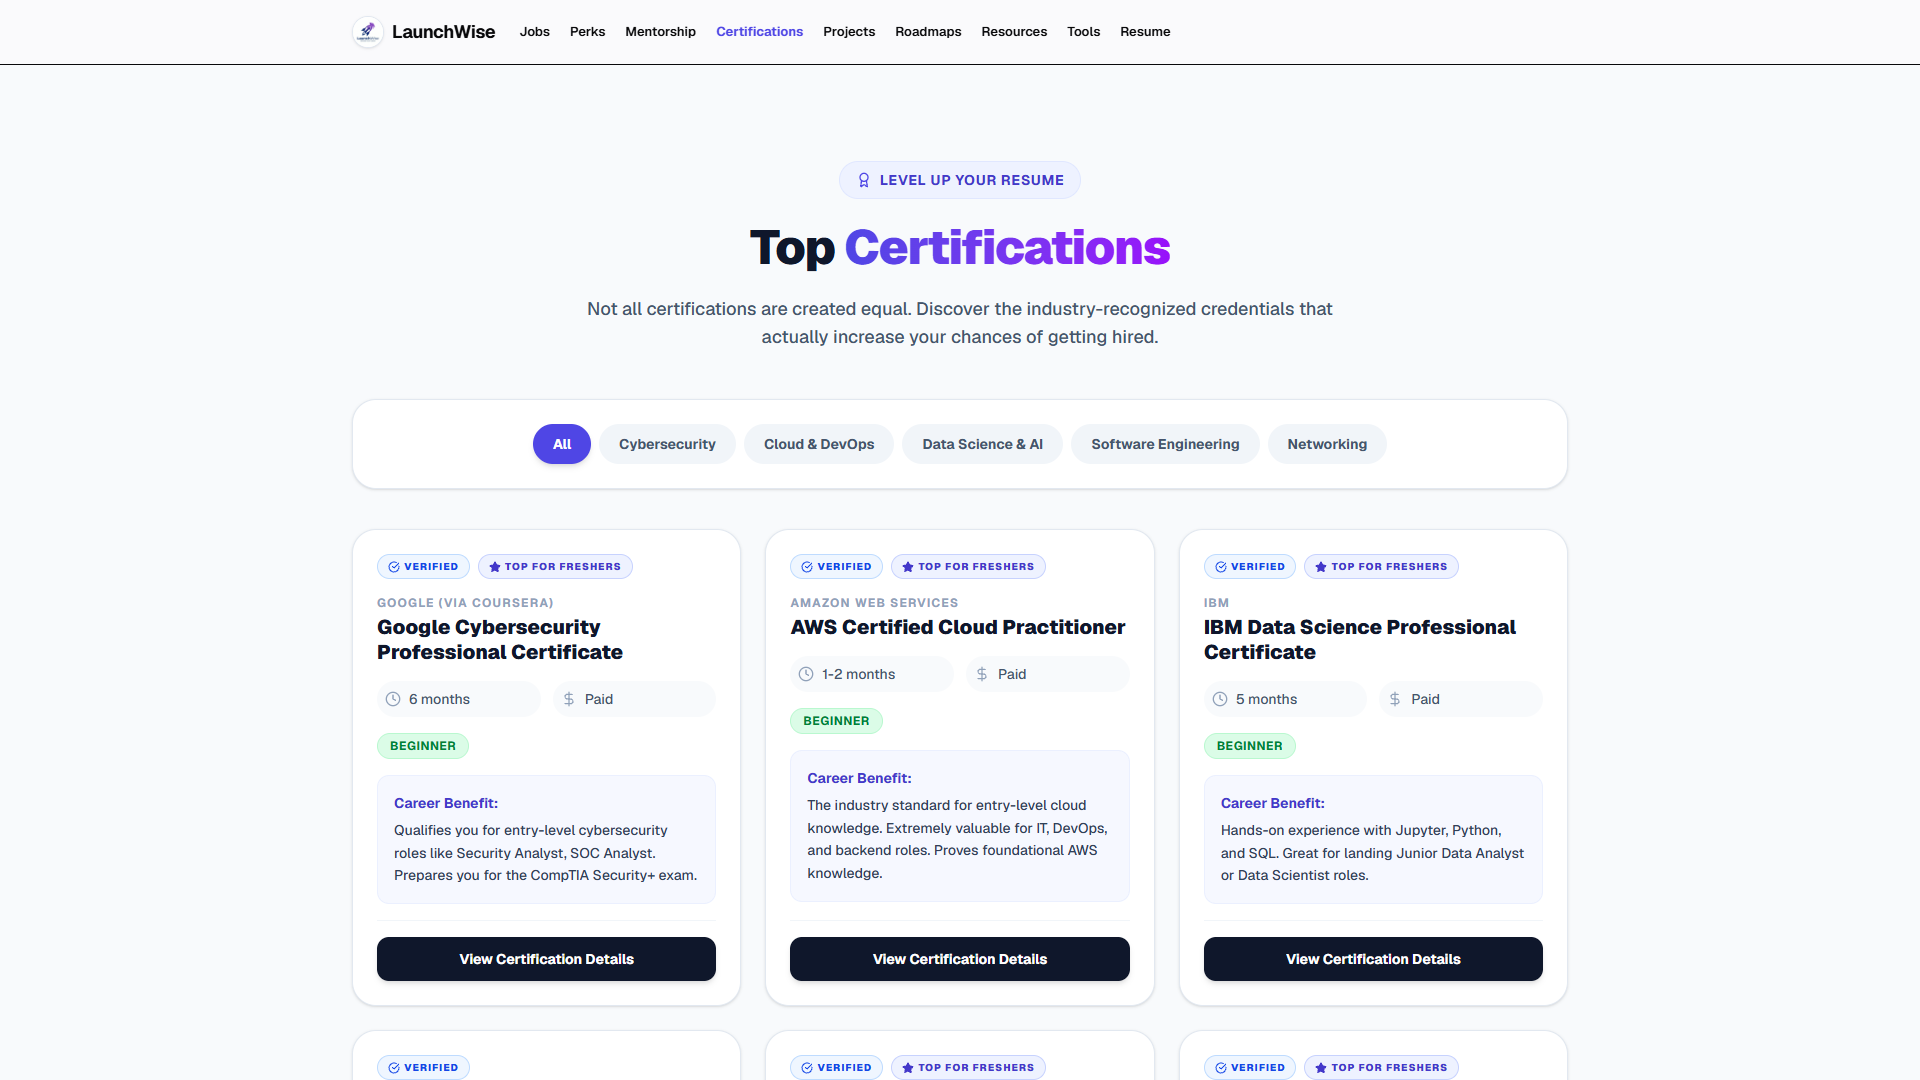The height and width of the screenshot is (1080, 1920).
Task: Open the Resume page from navigation
Action: click(x=1145, y=32)
